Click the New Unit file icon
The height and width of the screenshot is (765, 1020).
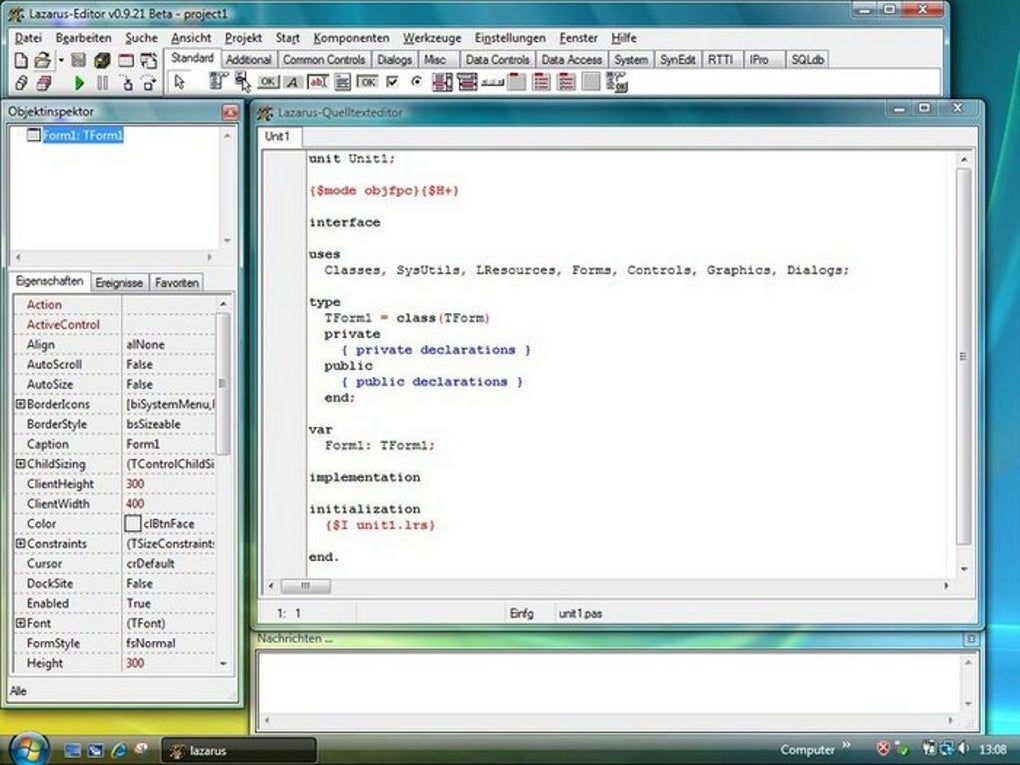pos(21,61)
